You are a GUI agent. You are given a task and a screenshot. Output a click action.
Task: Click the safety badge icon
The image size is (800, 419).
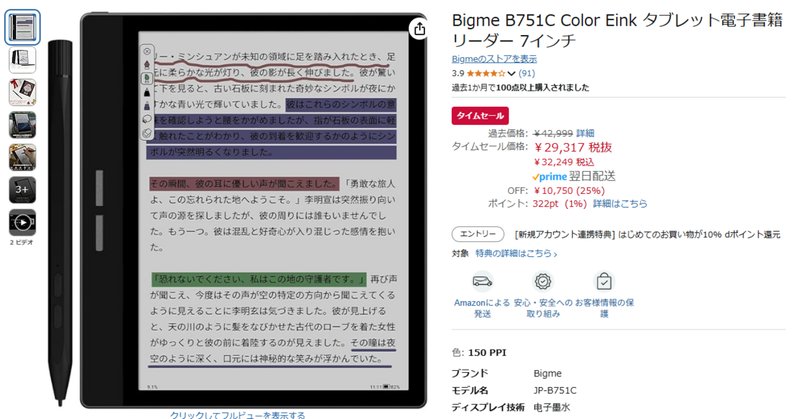click(x=543, y=281)
